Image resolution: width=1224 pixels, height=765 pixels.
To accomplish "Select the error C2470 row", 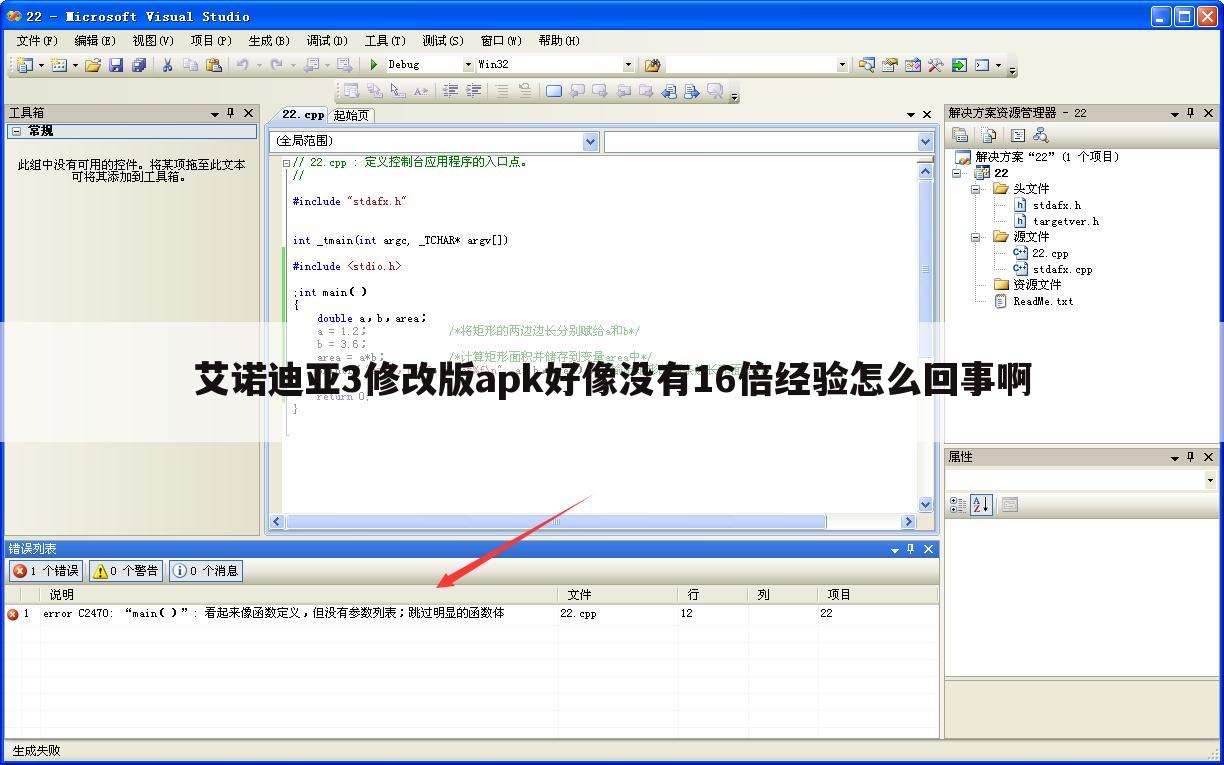I will tap(470, 614).
